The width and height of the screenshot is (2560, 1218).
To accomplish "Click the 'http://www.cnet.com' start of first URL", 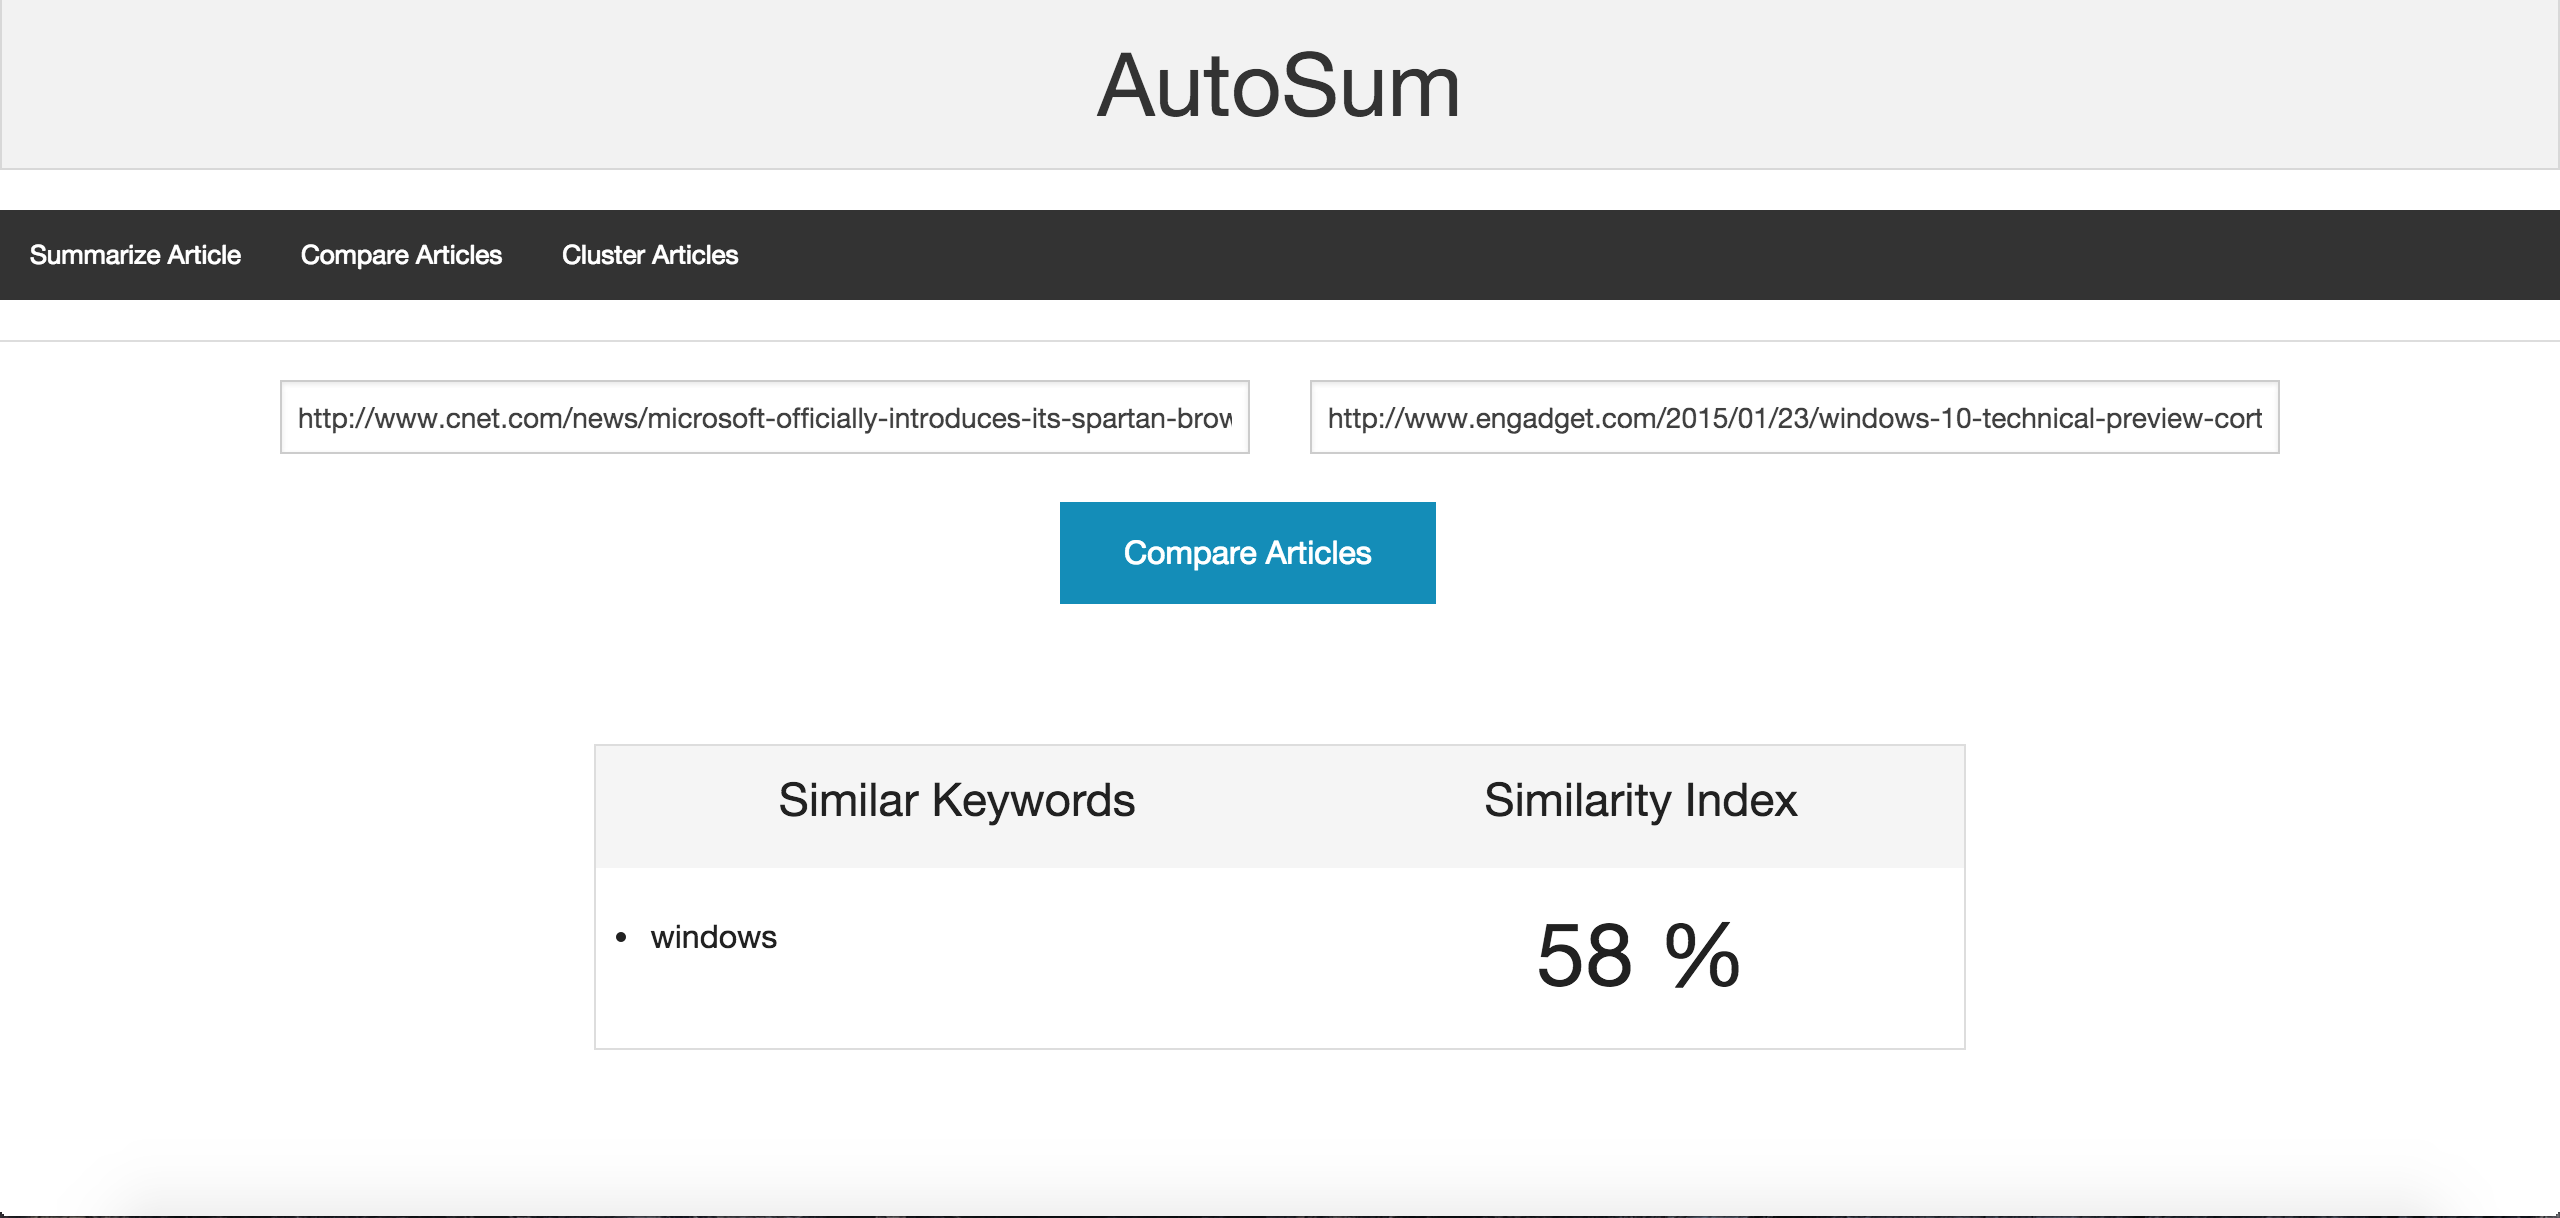I will [430, 418].
